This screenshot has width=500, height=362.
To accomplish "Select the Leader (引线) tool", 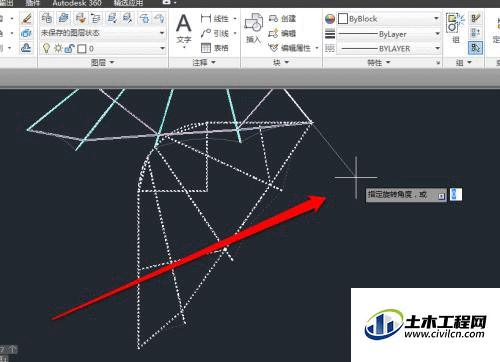I will tap(215, 33).
